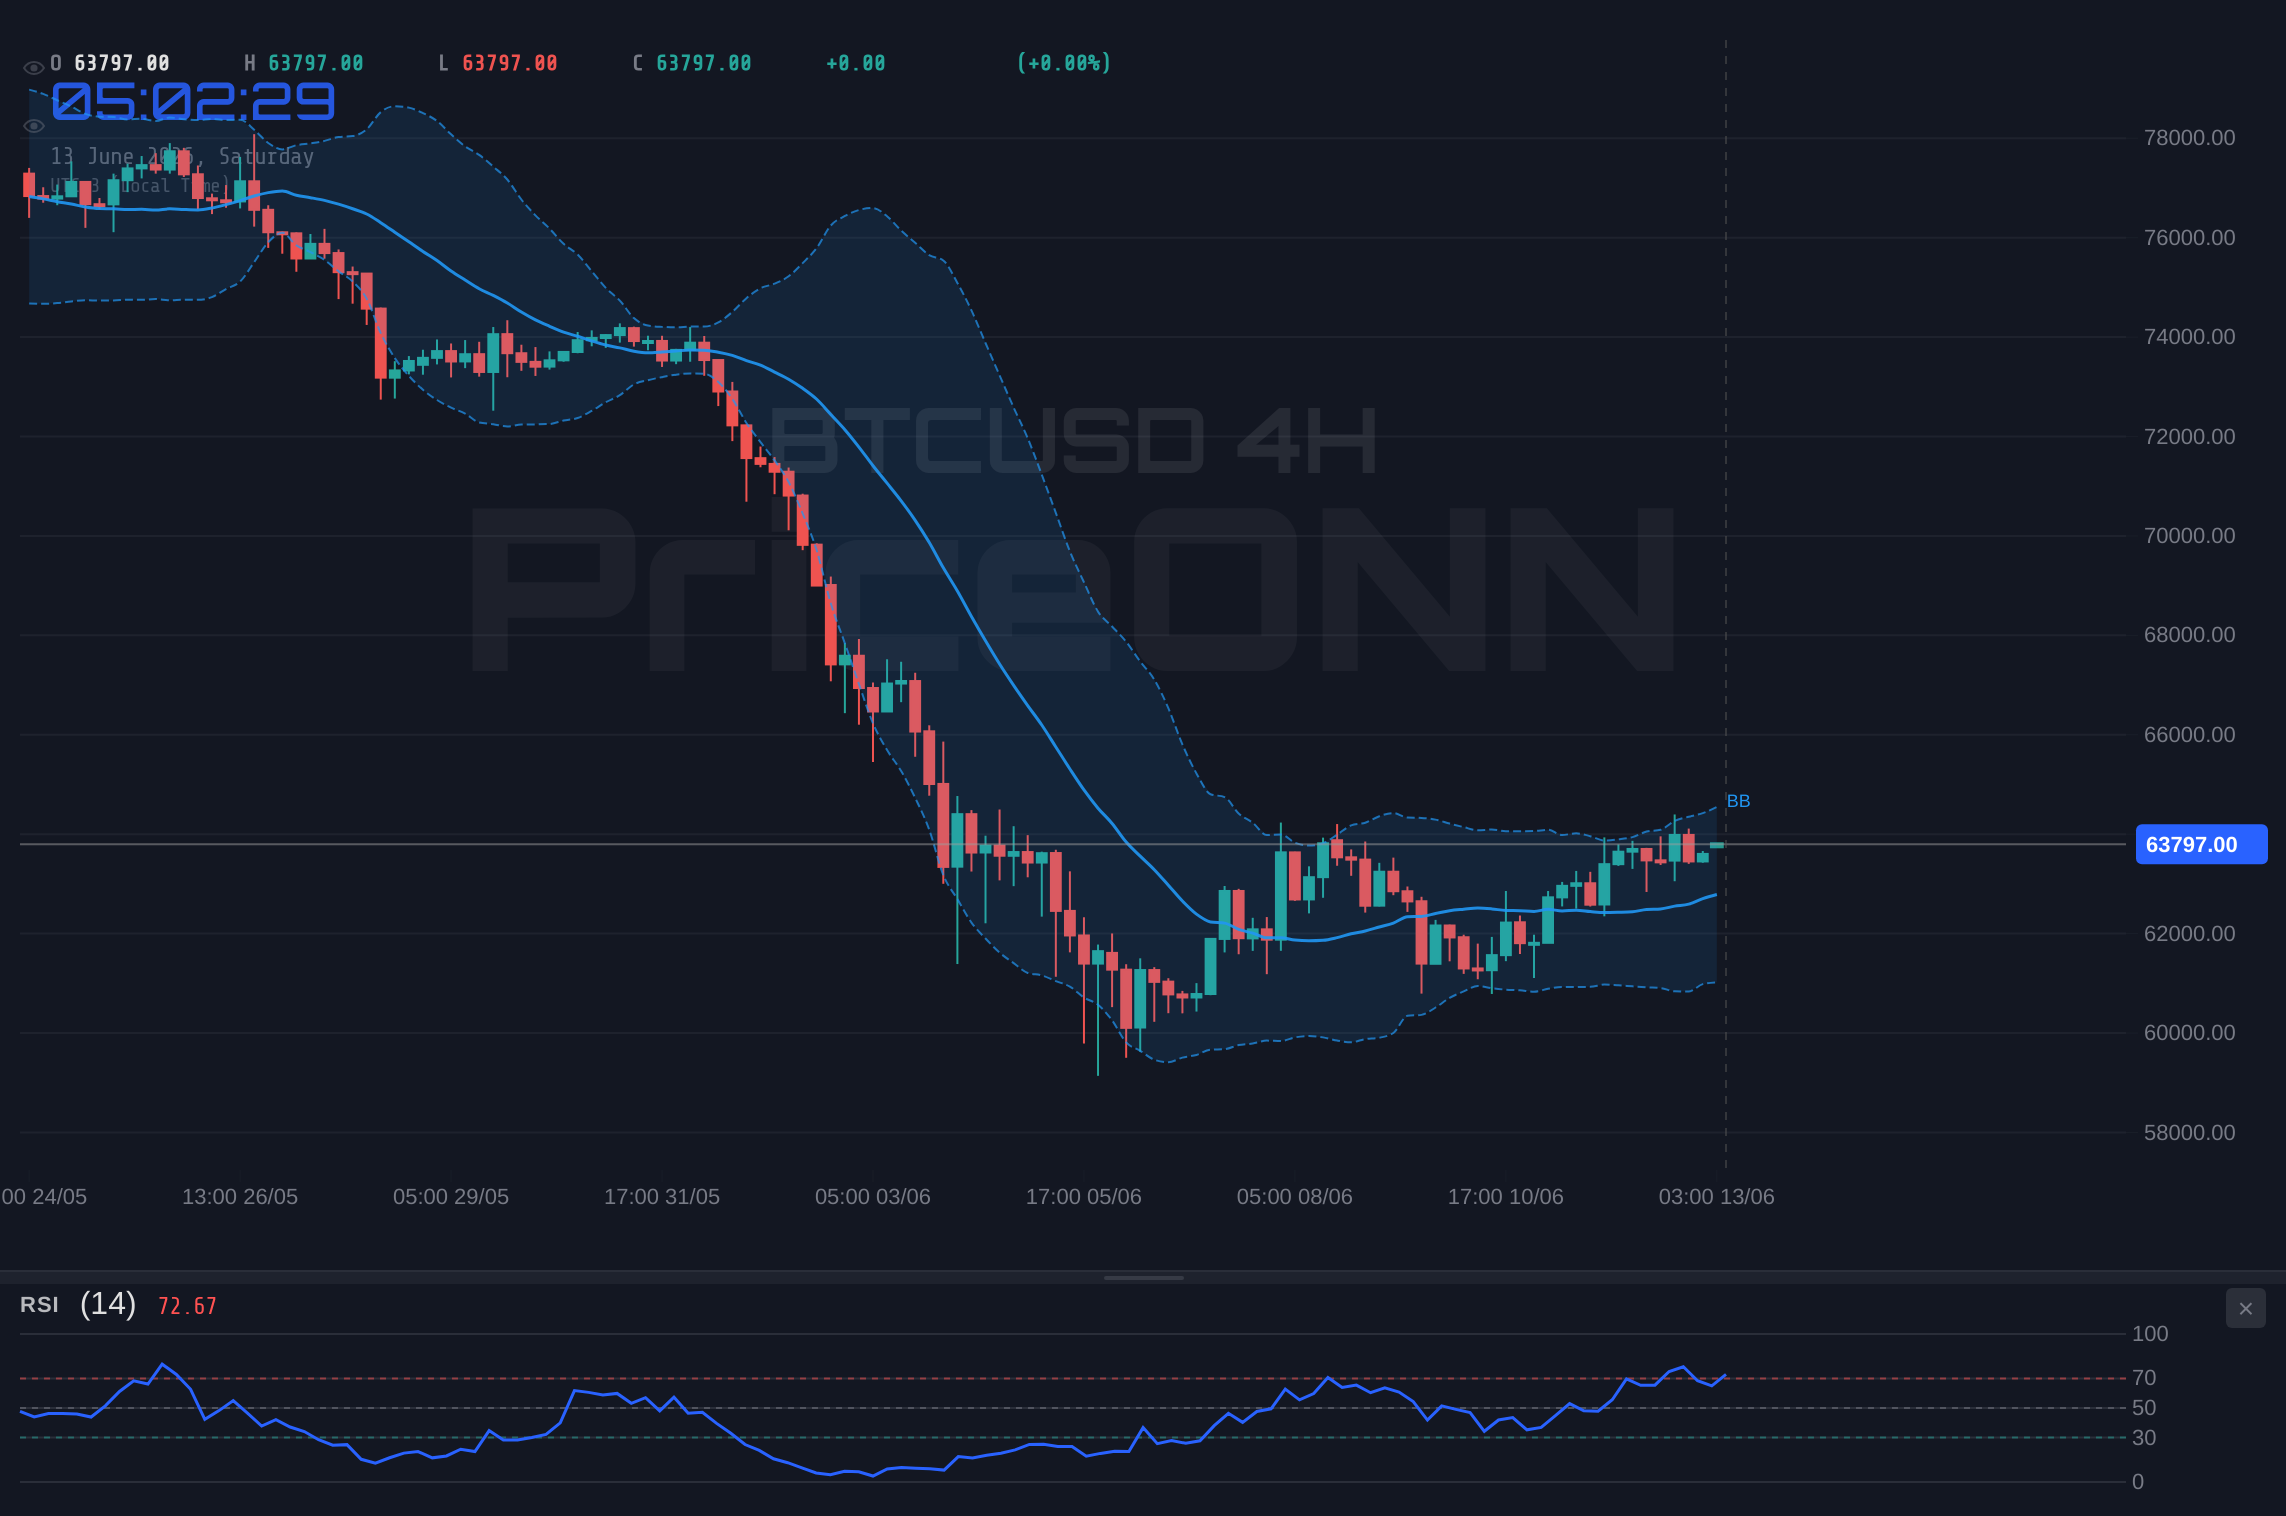Click the RSI scale label 100
2286x1516 pixels.
point(2150,1334)
